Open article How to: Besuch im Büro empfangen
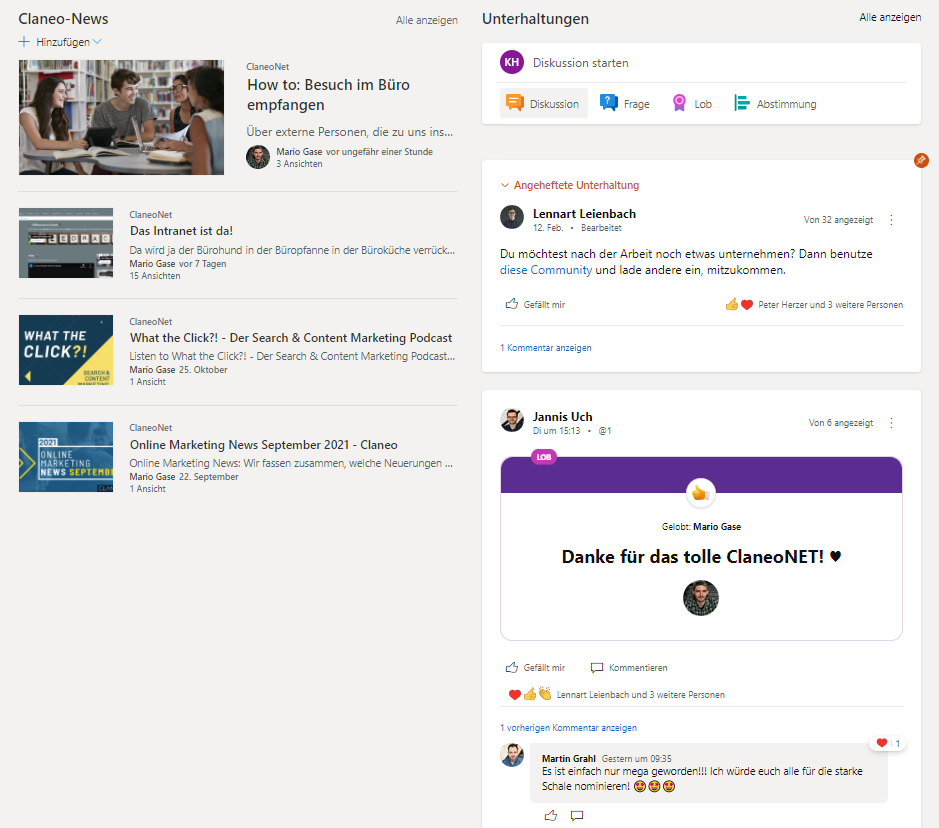 click(x=328, y=95)
